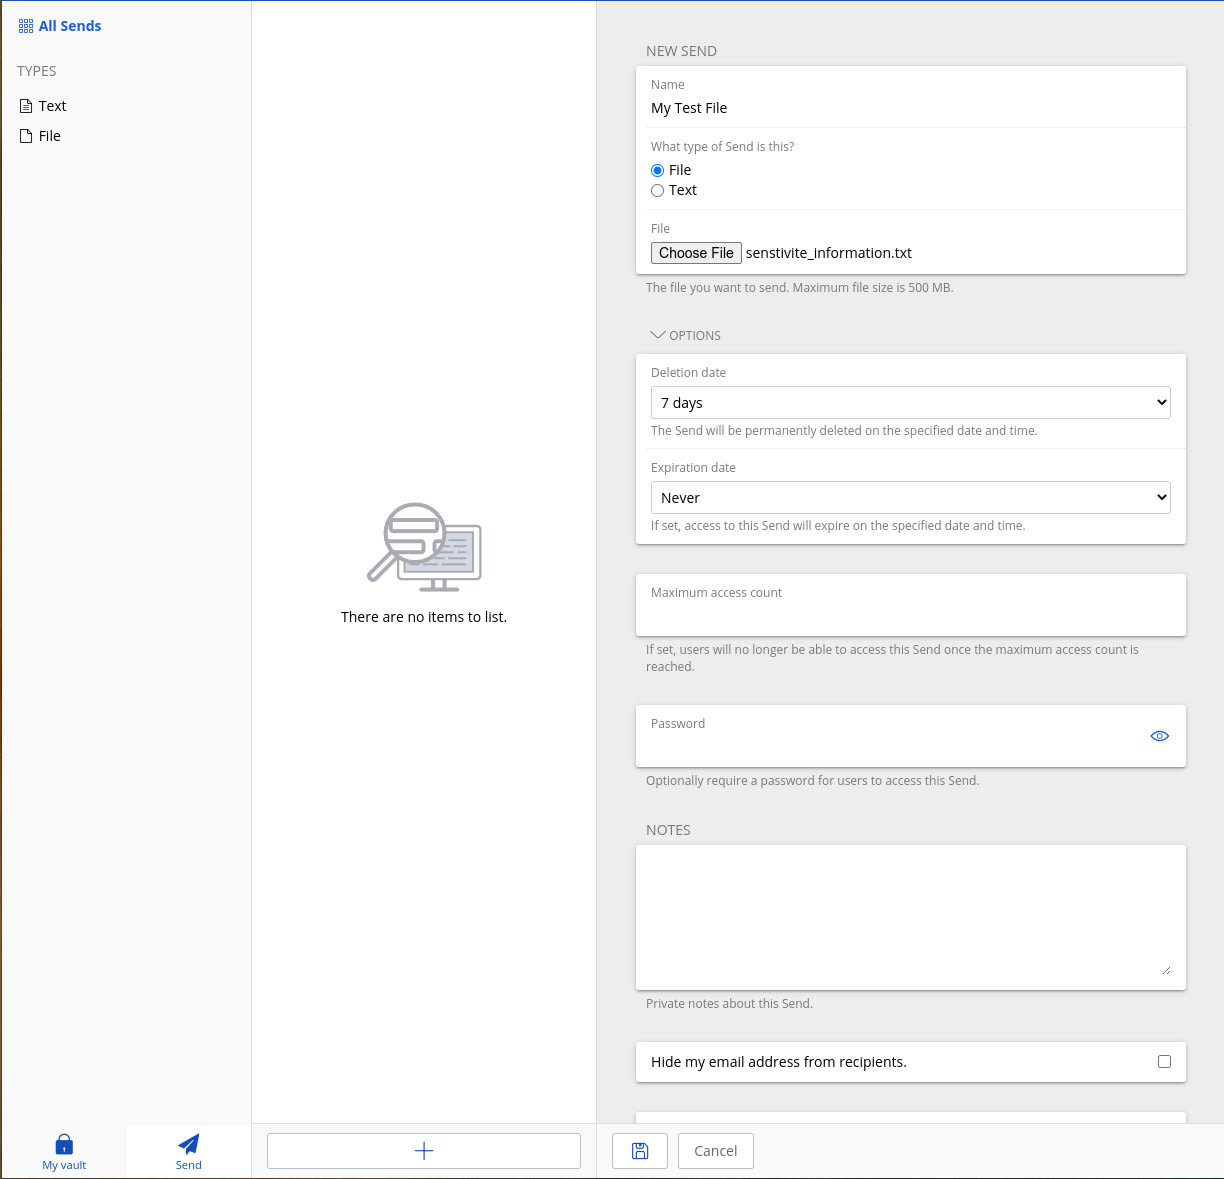Viewport: 1224px width, 1179px height.
Task: Enable hiding email address from recipients
Action: click(1164, 1062)
